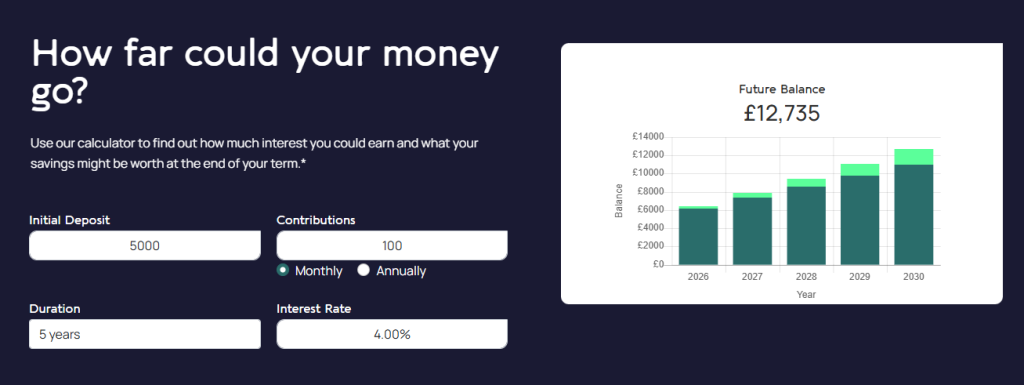Open the Duration dropdown showing 5 years
Screen dimensions: 1024x385
coord(145,334)
